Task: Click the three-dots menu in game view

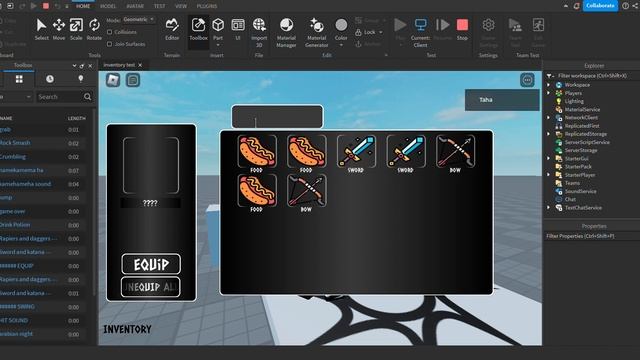Action: [x=527, y=80]
